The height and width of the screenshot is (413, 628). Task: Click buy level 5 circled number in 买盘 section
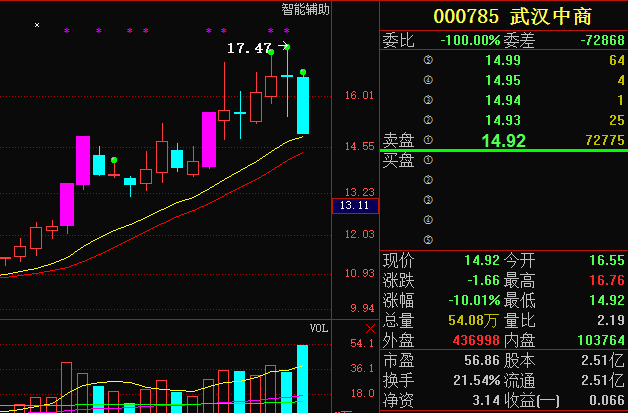[x=428, y=240]
